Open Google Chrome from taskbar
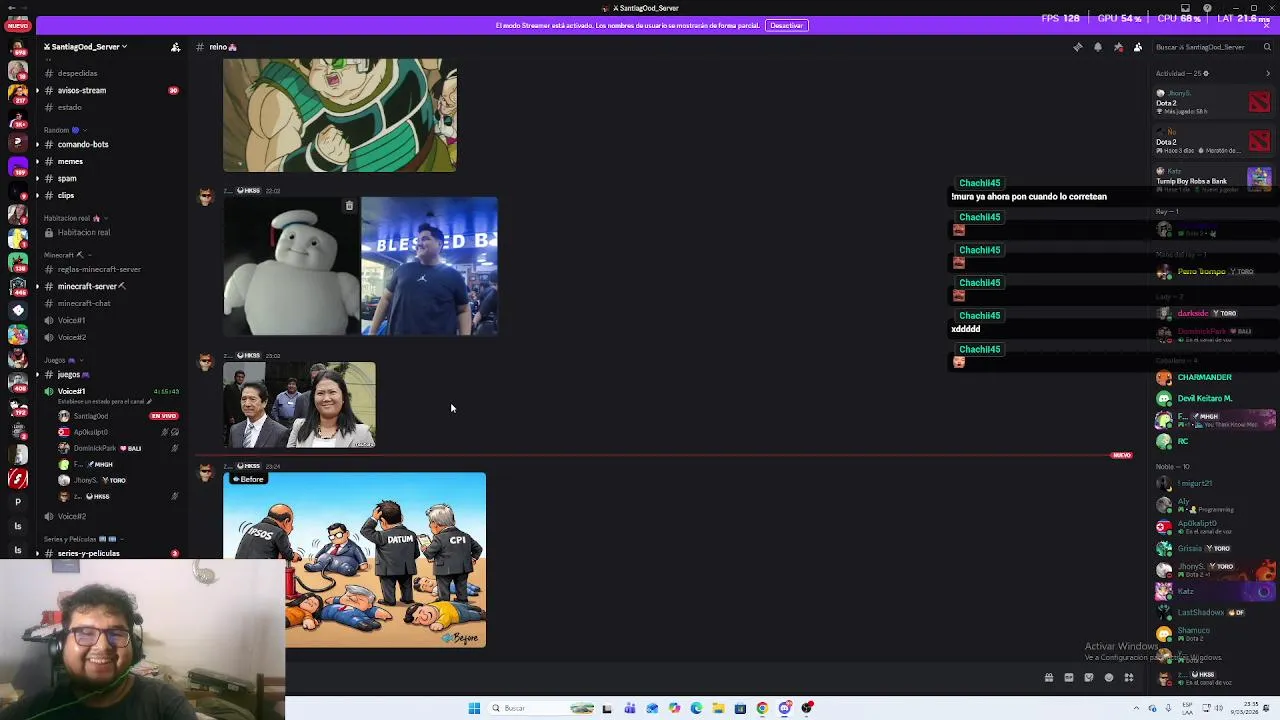This screenshot has width=1280, height=720. tap(762, 708)
